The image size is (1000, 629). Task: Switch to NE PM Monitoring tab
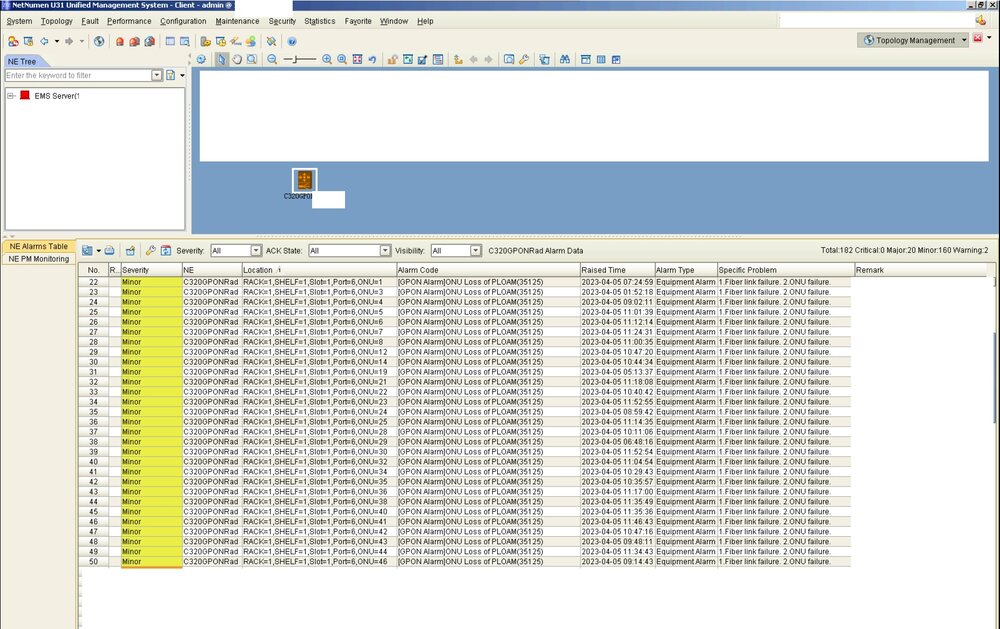click(39, 259)
